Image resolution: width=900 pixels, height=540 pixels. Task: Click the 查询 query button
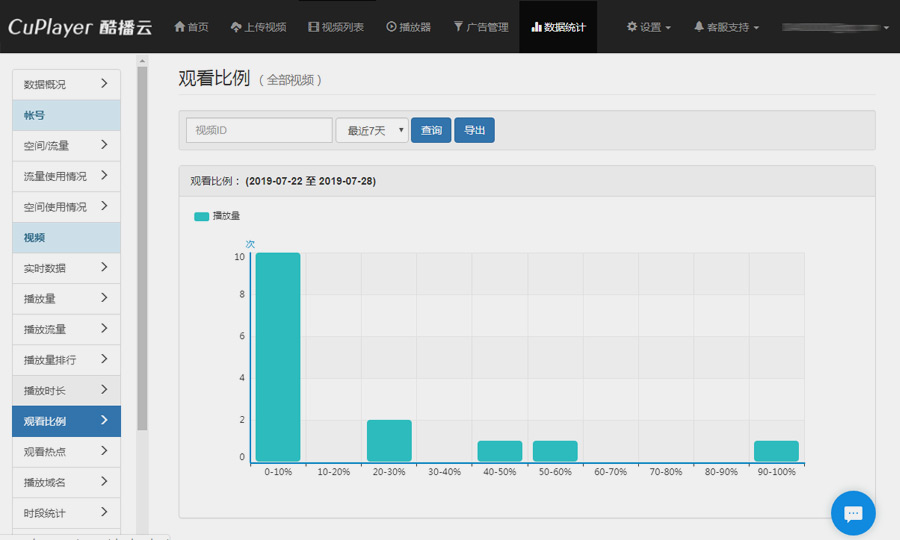tap(431, 130)
